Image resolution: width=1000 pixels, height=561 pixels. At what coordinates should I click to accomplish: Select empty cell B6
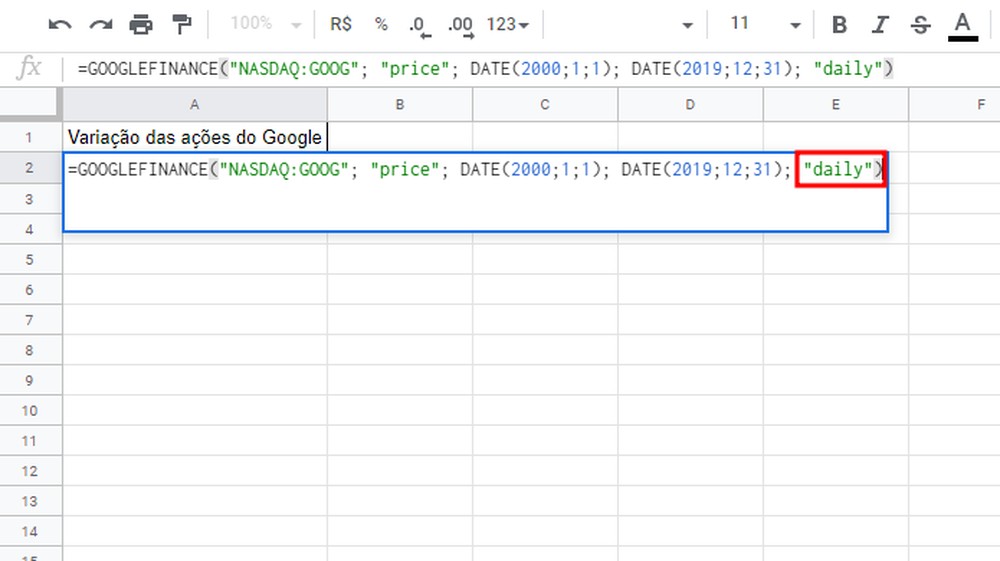400,289
